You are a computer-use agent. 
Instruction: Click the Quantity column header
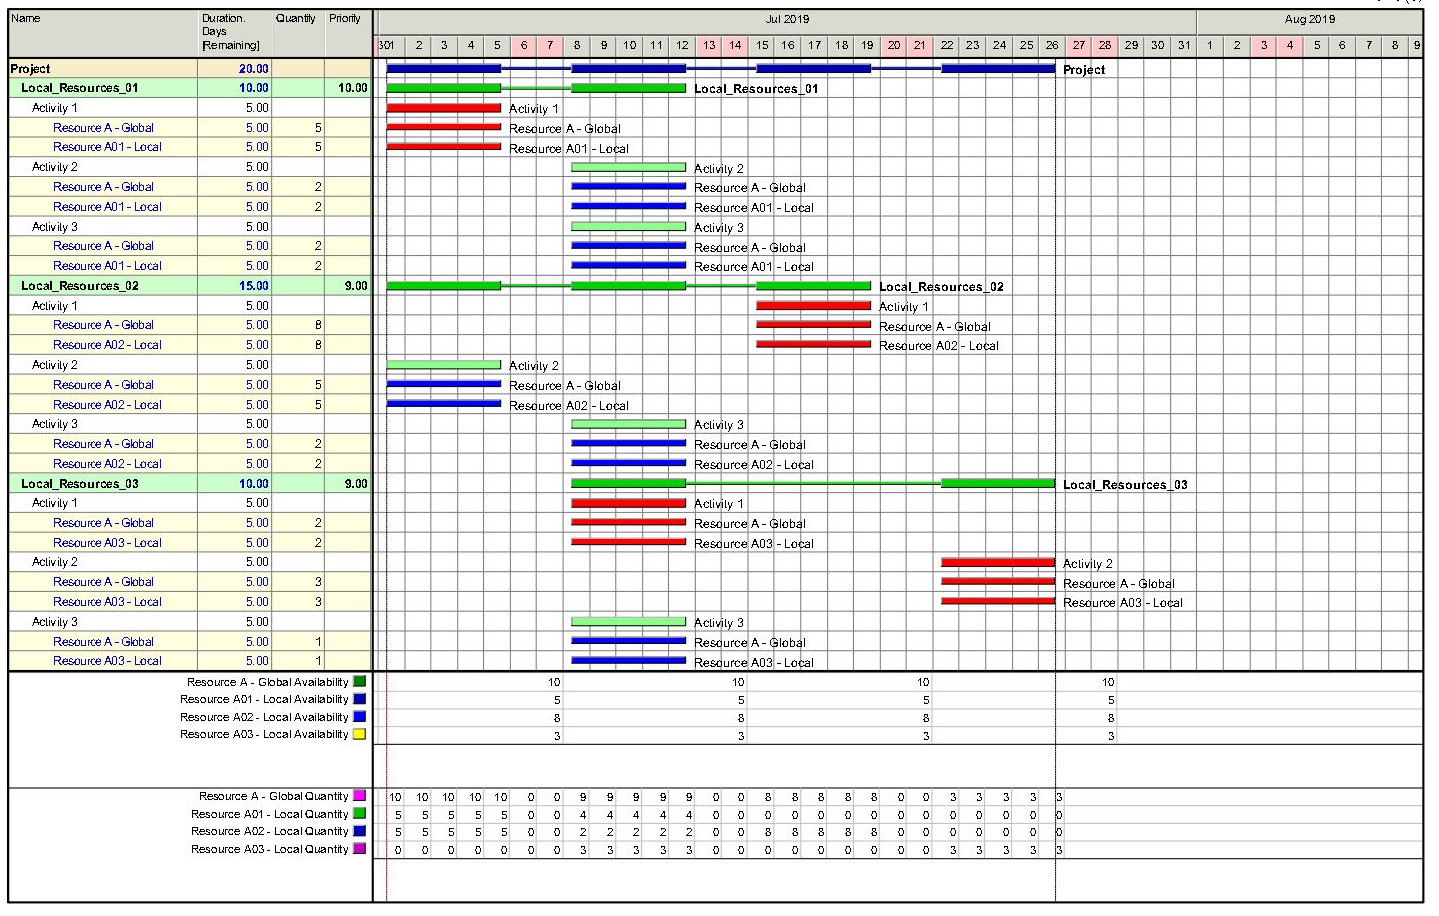coord(298,33)
